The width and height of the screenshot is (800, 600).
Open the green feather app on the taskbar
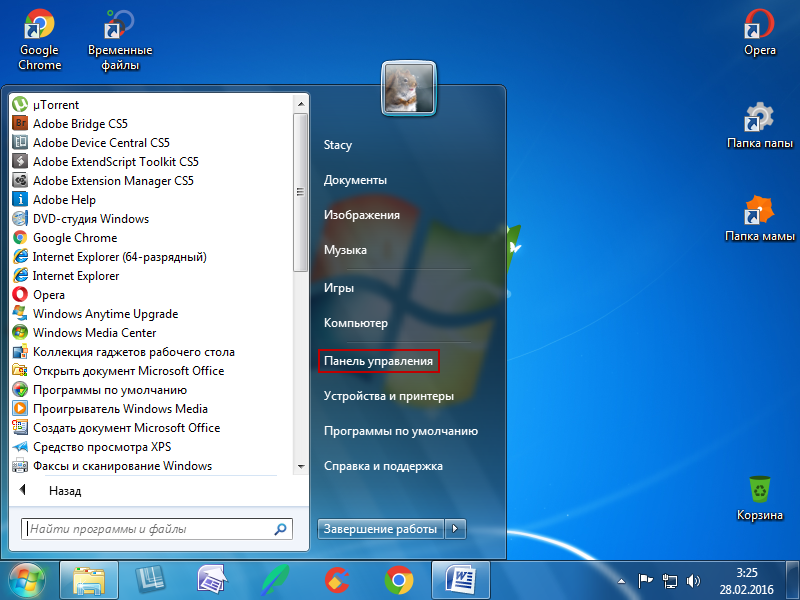[x=276, y=581]
